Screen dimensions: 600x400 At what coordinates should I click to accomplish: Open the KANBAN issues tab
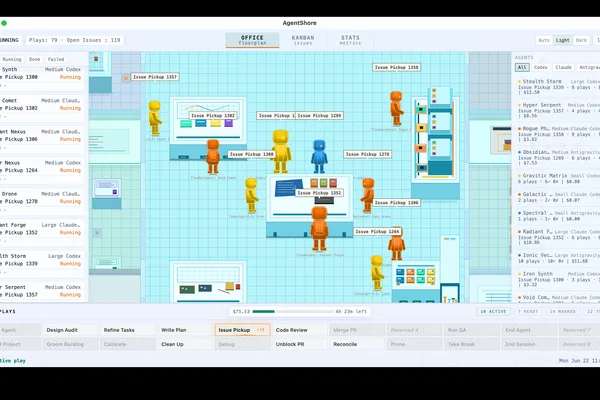(303, 40)
